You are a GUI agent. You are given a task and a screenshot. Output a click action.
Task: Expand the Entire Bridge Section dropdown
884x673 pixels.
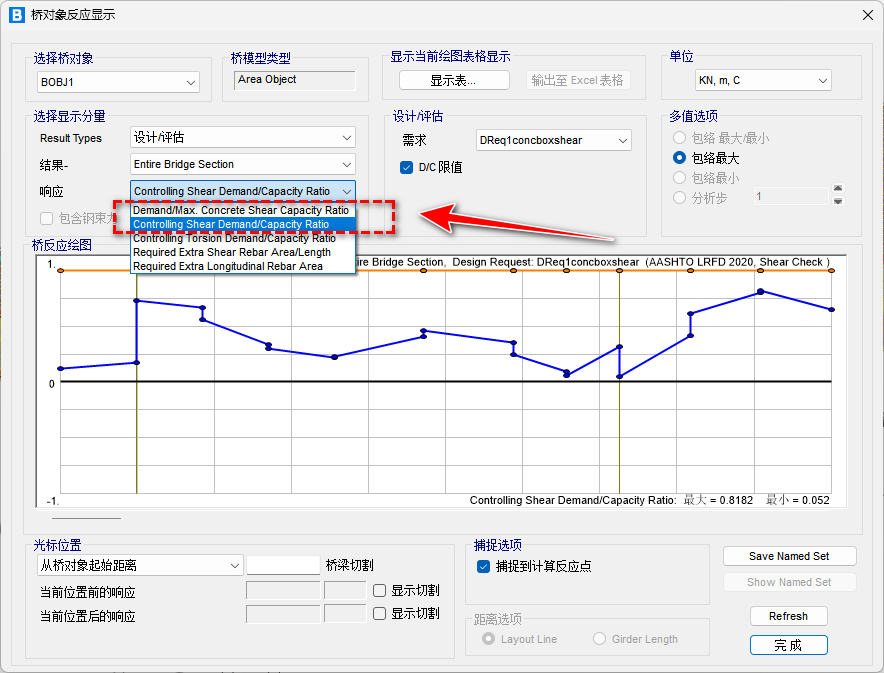[x=243, y=164]
